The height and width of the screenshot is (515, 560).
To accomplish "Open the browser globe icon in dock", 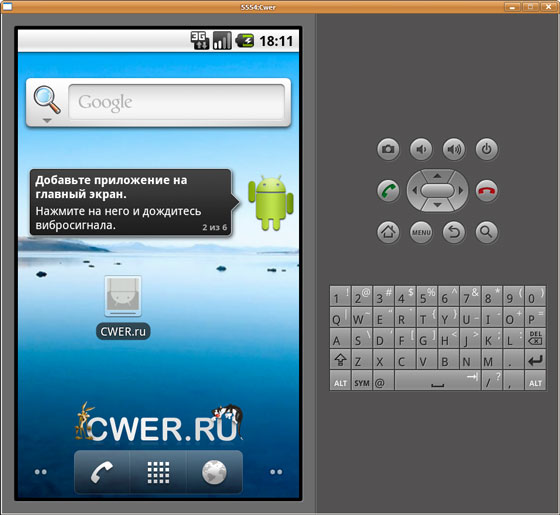I will click(214, 472).
